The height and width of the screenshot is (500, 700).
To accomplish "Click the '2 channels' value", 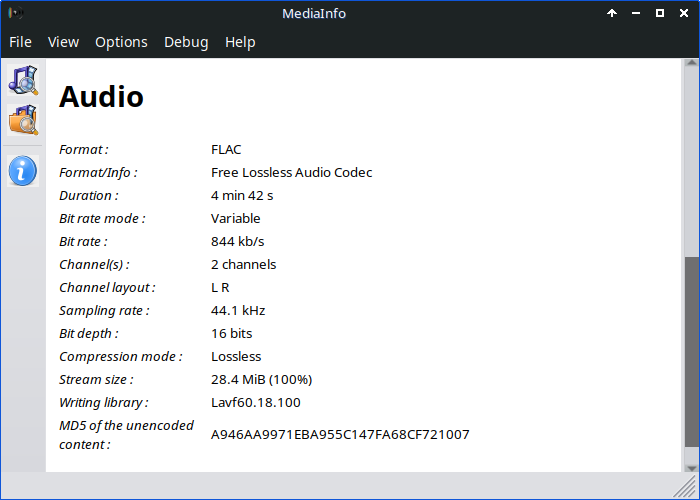I will [244, 264].
